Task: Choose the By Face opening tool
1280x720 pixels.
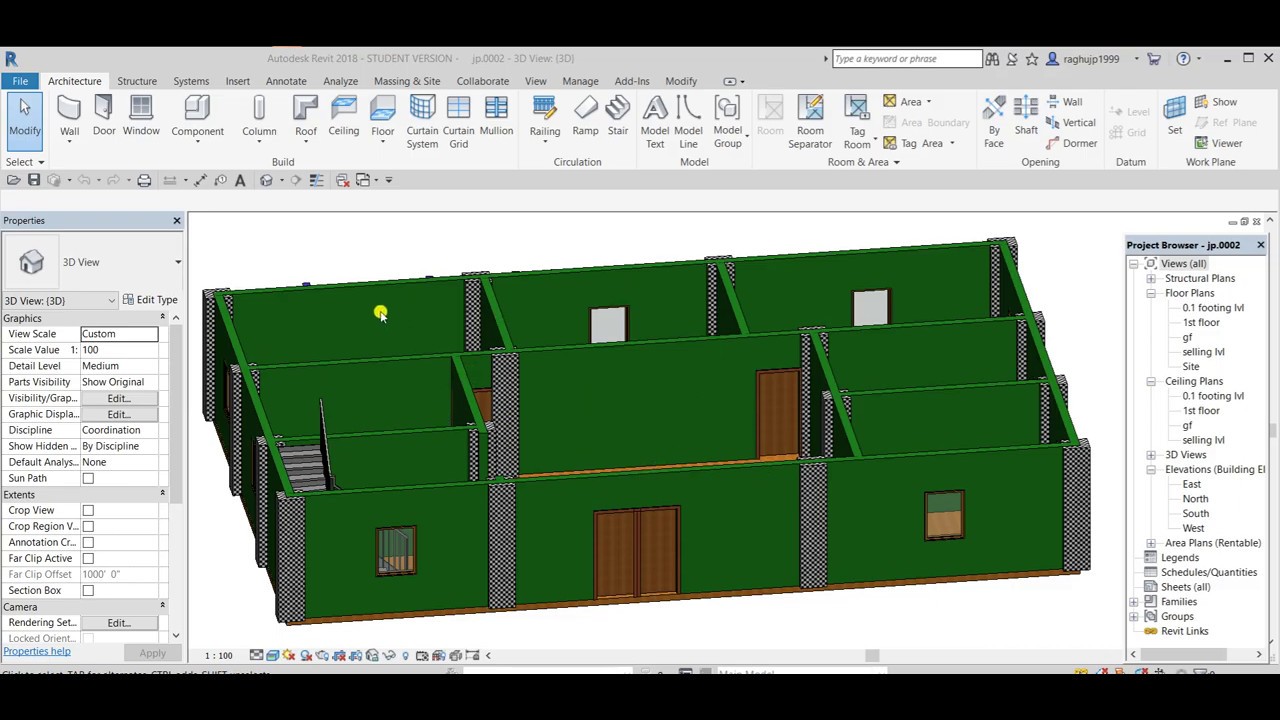Action: tap(994, 123)
